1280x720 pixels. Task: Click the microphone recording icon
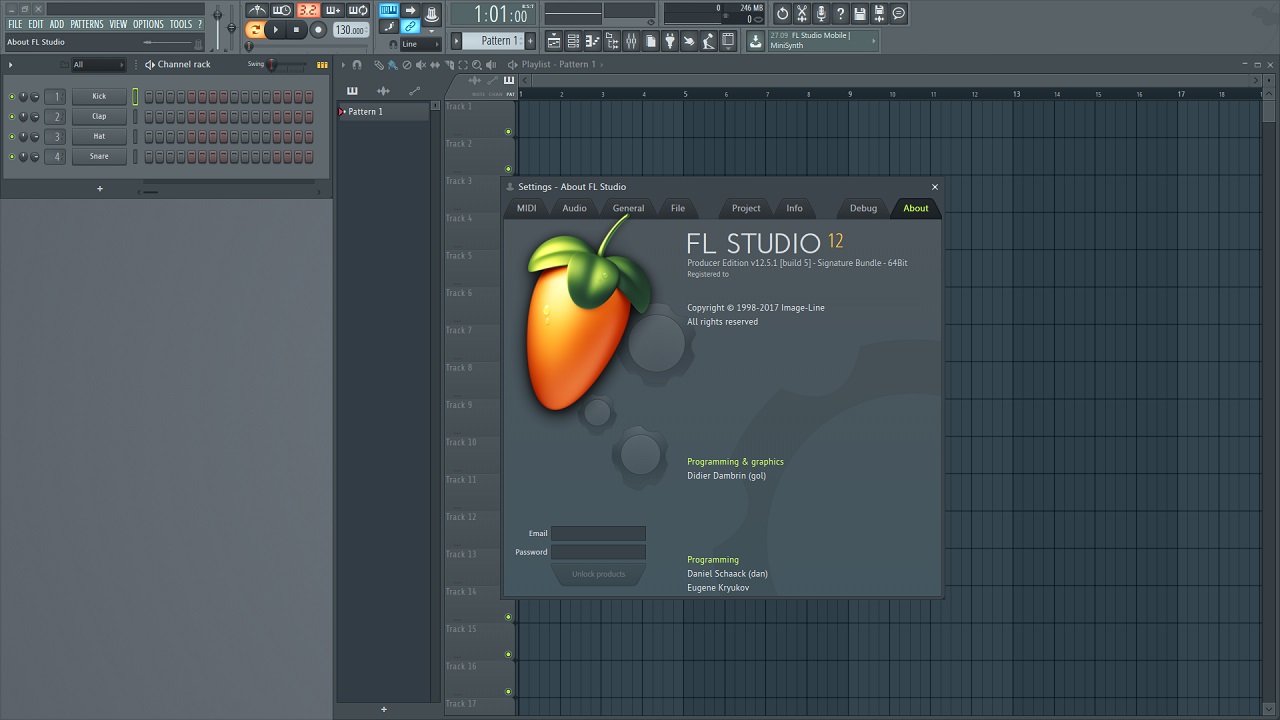tap(820, 14)
